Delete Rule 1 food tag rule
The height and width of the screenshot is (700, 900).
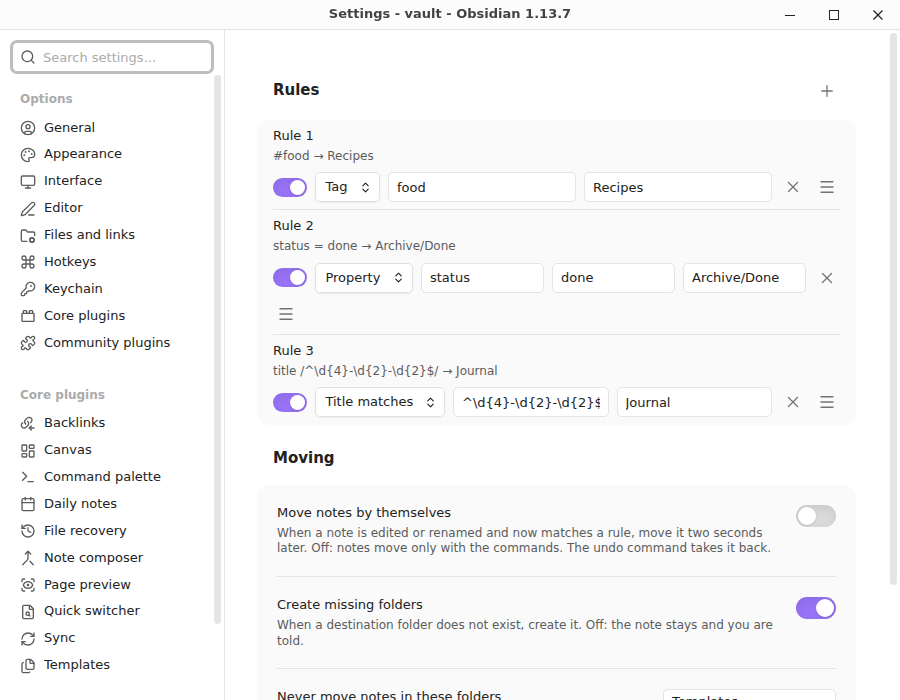(793, 187)
